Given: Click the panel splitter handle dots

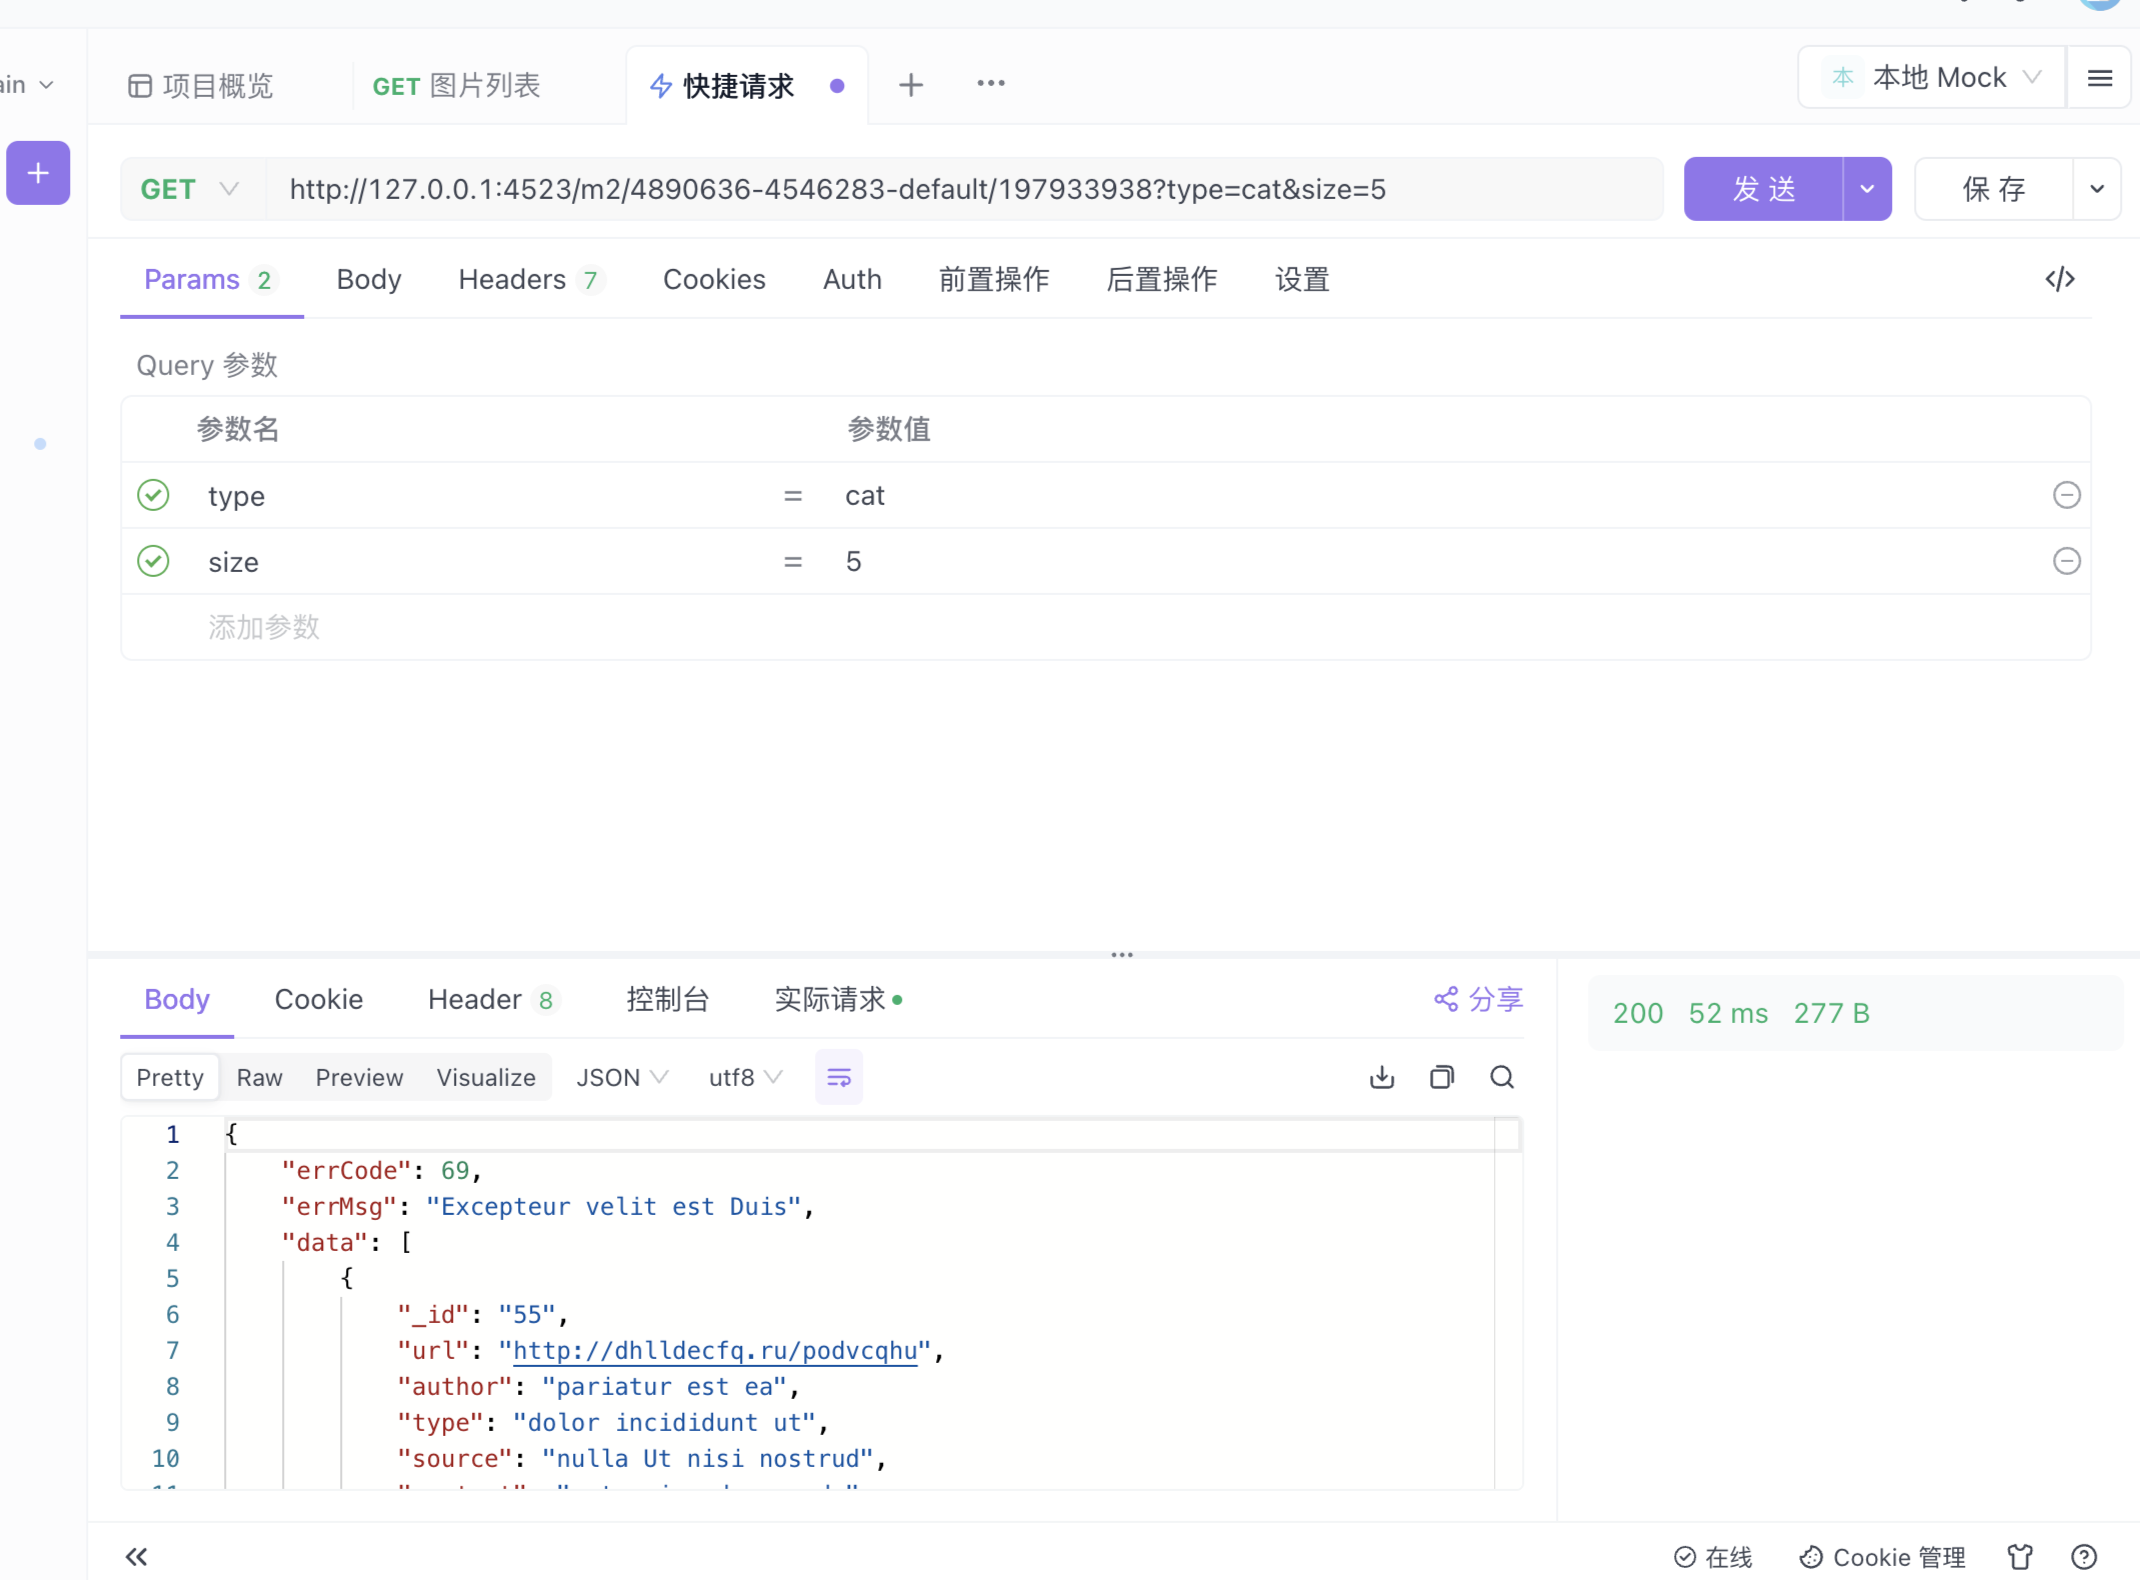Looking at the screenshot, I should pyautogui.click(x=1122, y=955).
